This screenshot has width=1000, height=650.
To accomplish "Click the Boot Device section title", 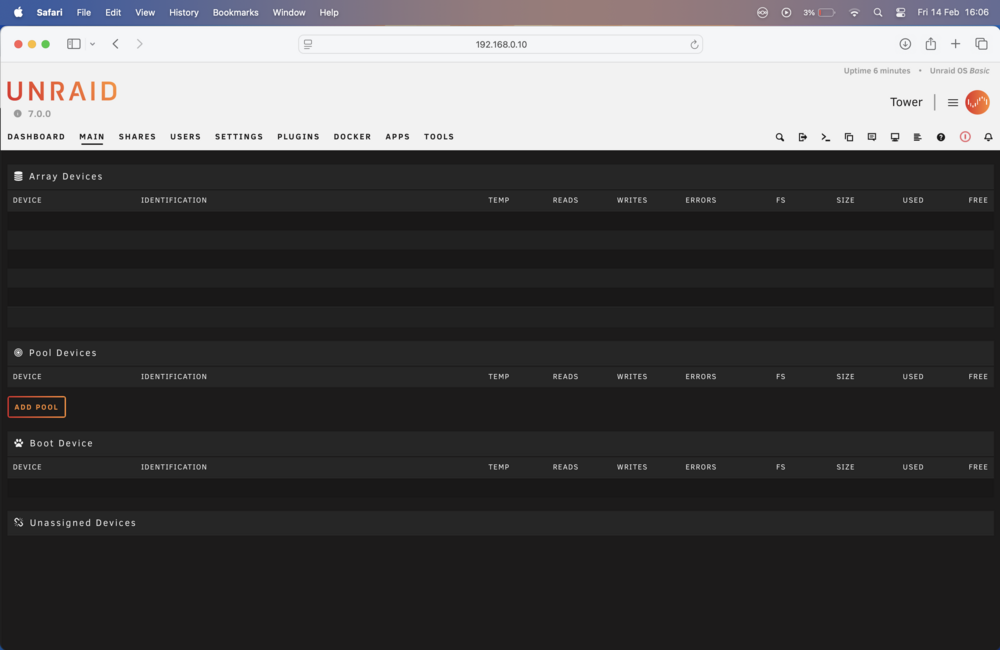I will click(61, 443).
